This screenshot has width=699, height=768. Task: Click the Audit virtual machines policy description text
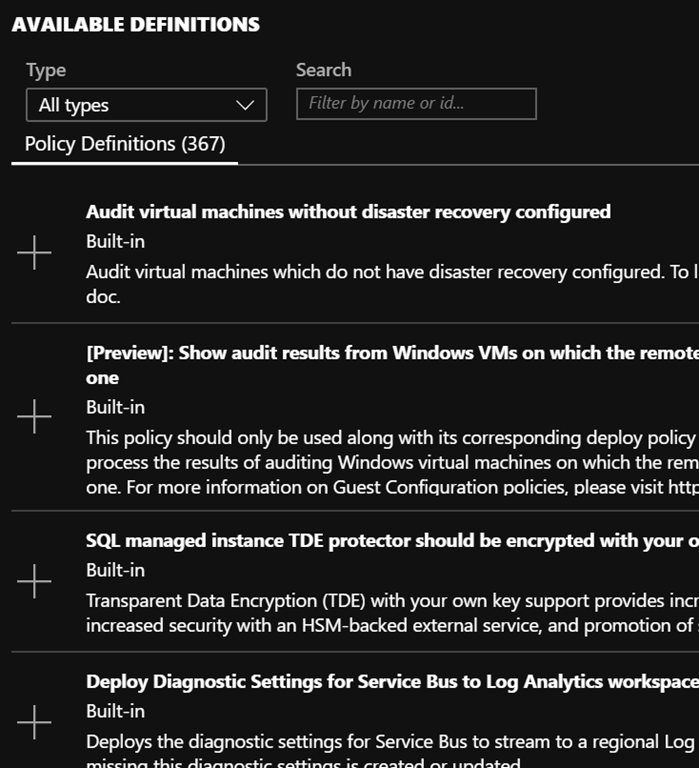point(388,272)
